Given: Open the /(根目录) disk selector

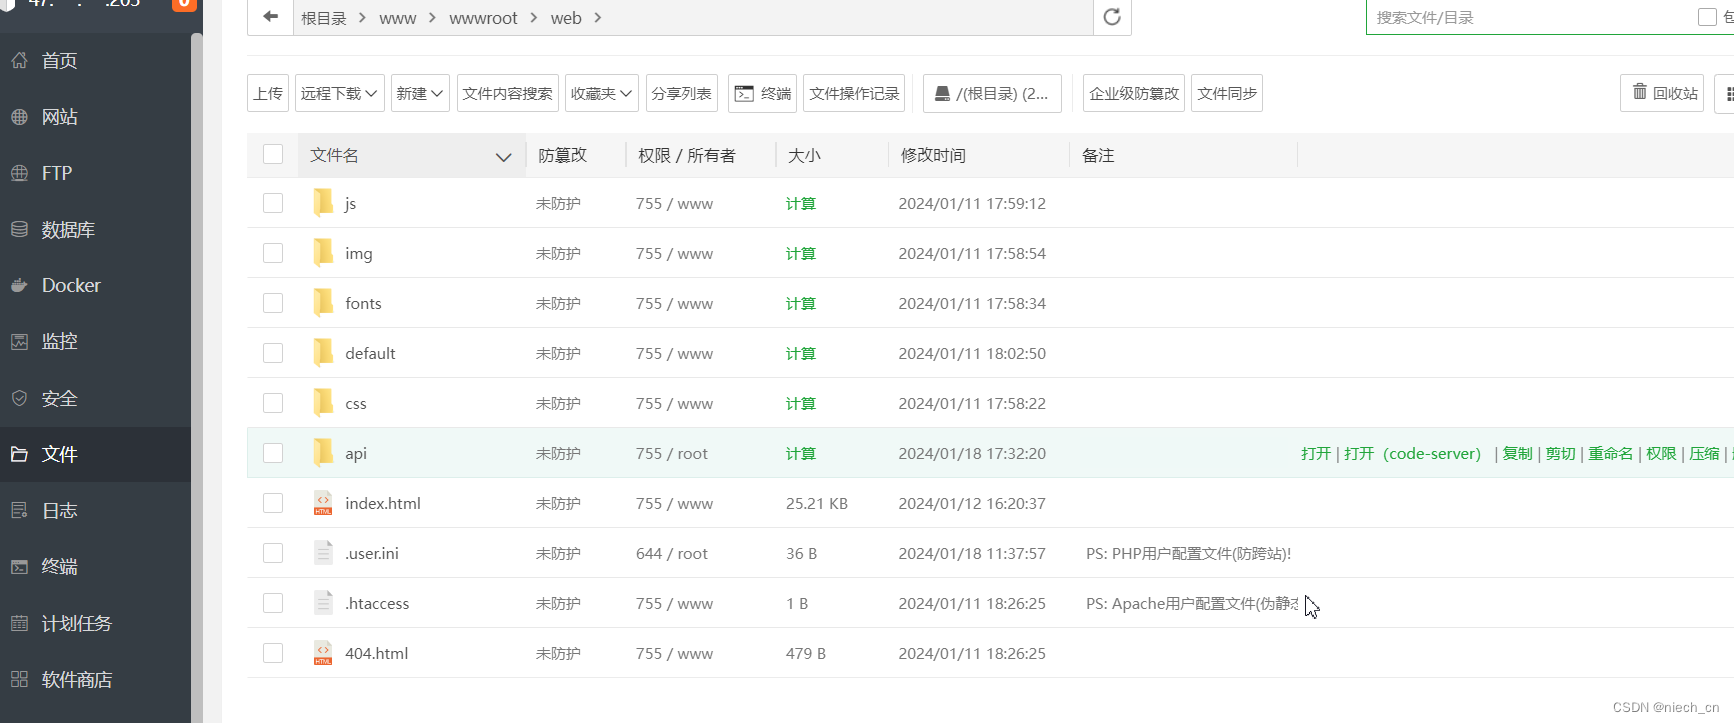Looking at the screenshot, I should pyautogui.click(x=992, y=93).
